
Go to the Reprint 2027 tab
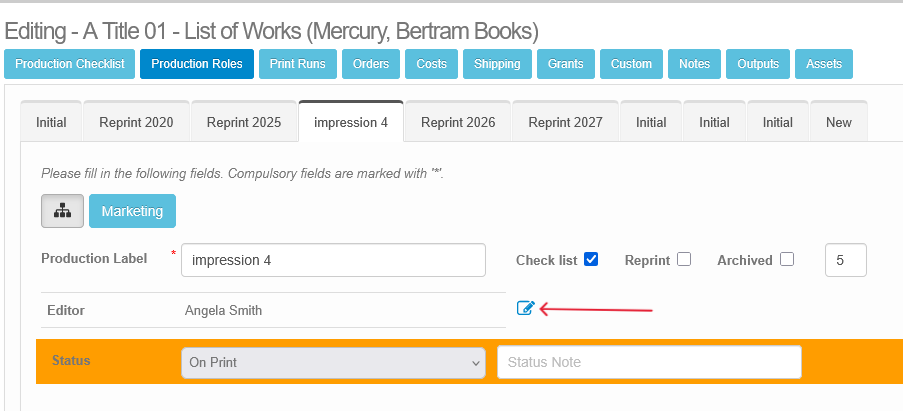click(565, 122)
